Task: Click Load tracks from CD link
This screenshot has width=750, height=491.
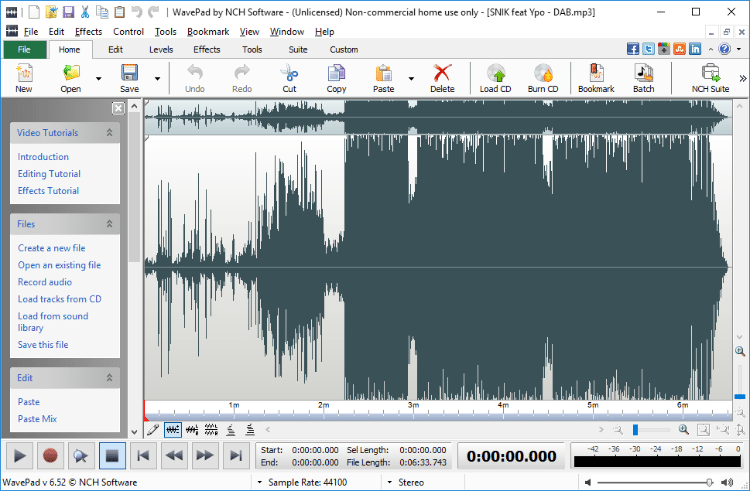Action: tap(59, 299)
